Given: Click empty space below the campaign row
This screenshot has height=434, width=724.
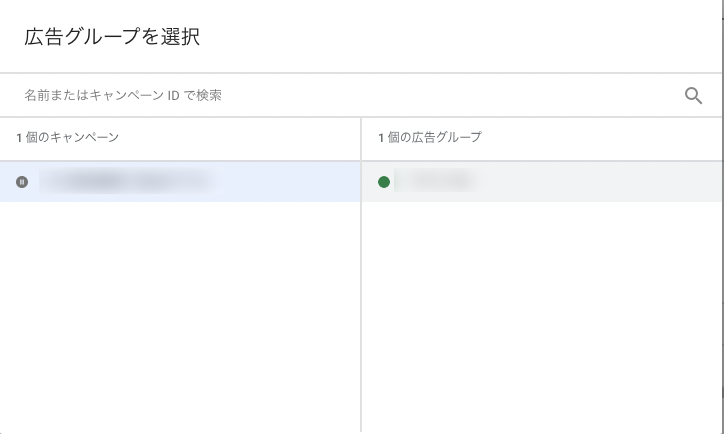Looking at the screenshot, I should point(180,300).
